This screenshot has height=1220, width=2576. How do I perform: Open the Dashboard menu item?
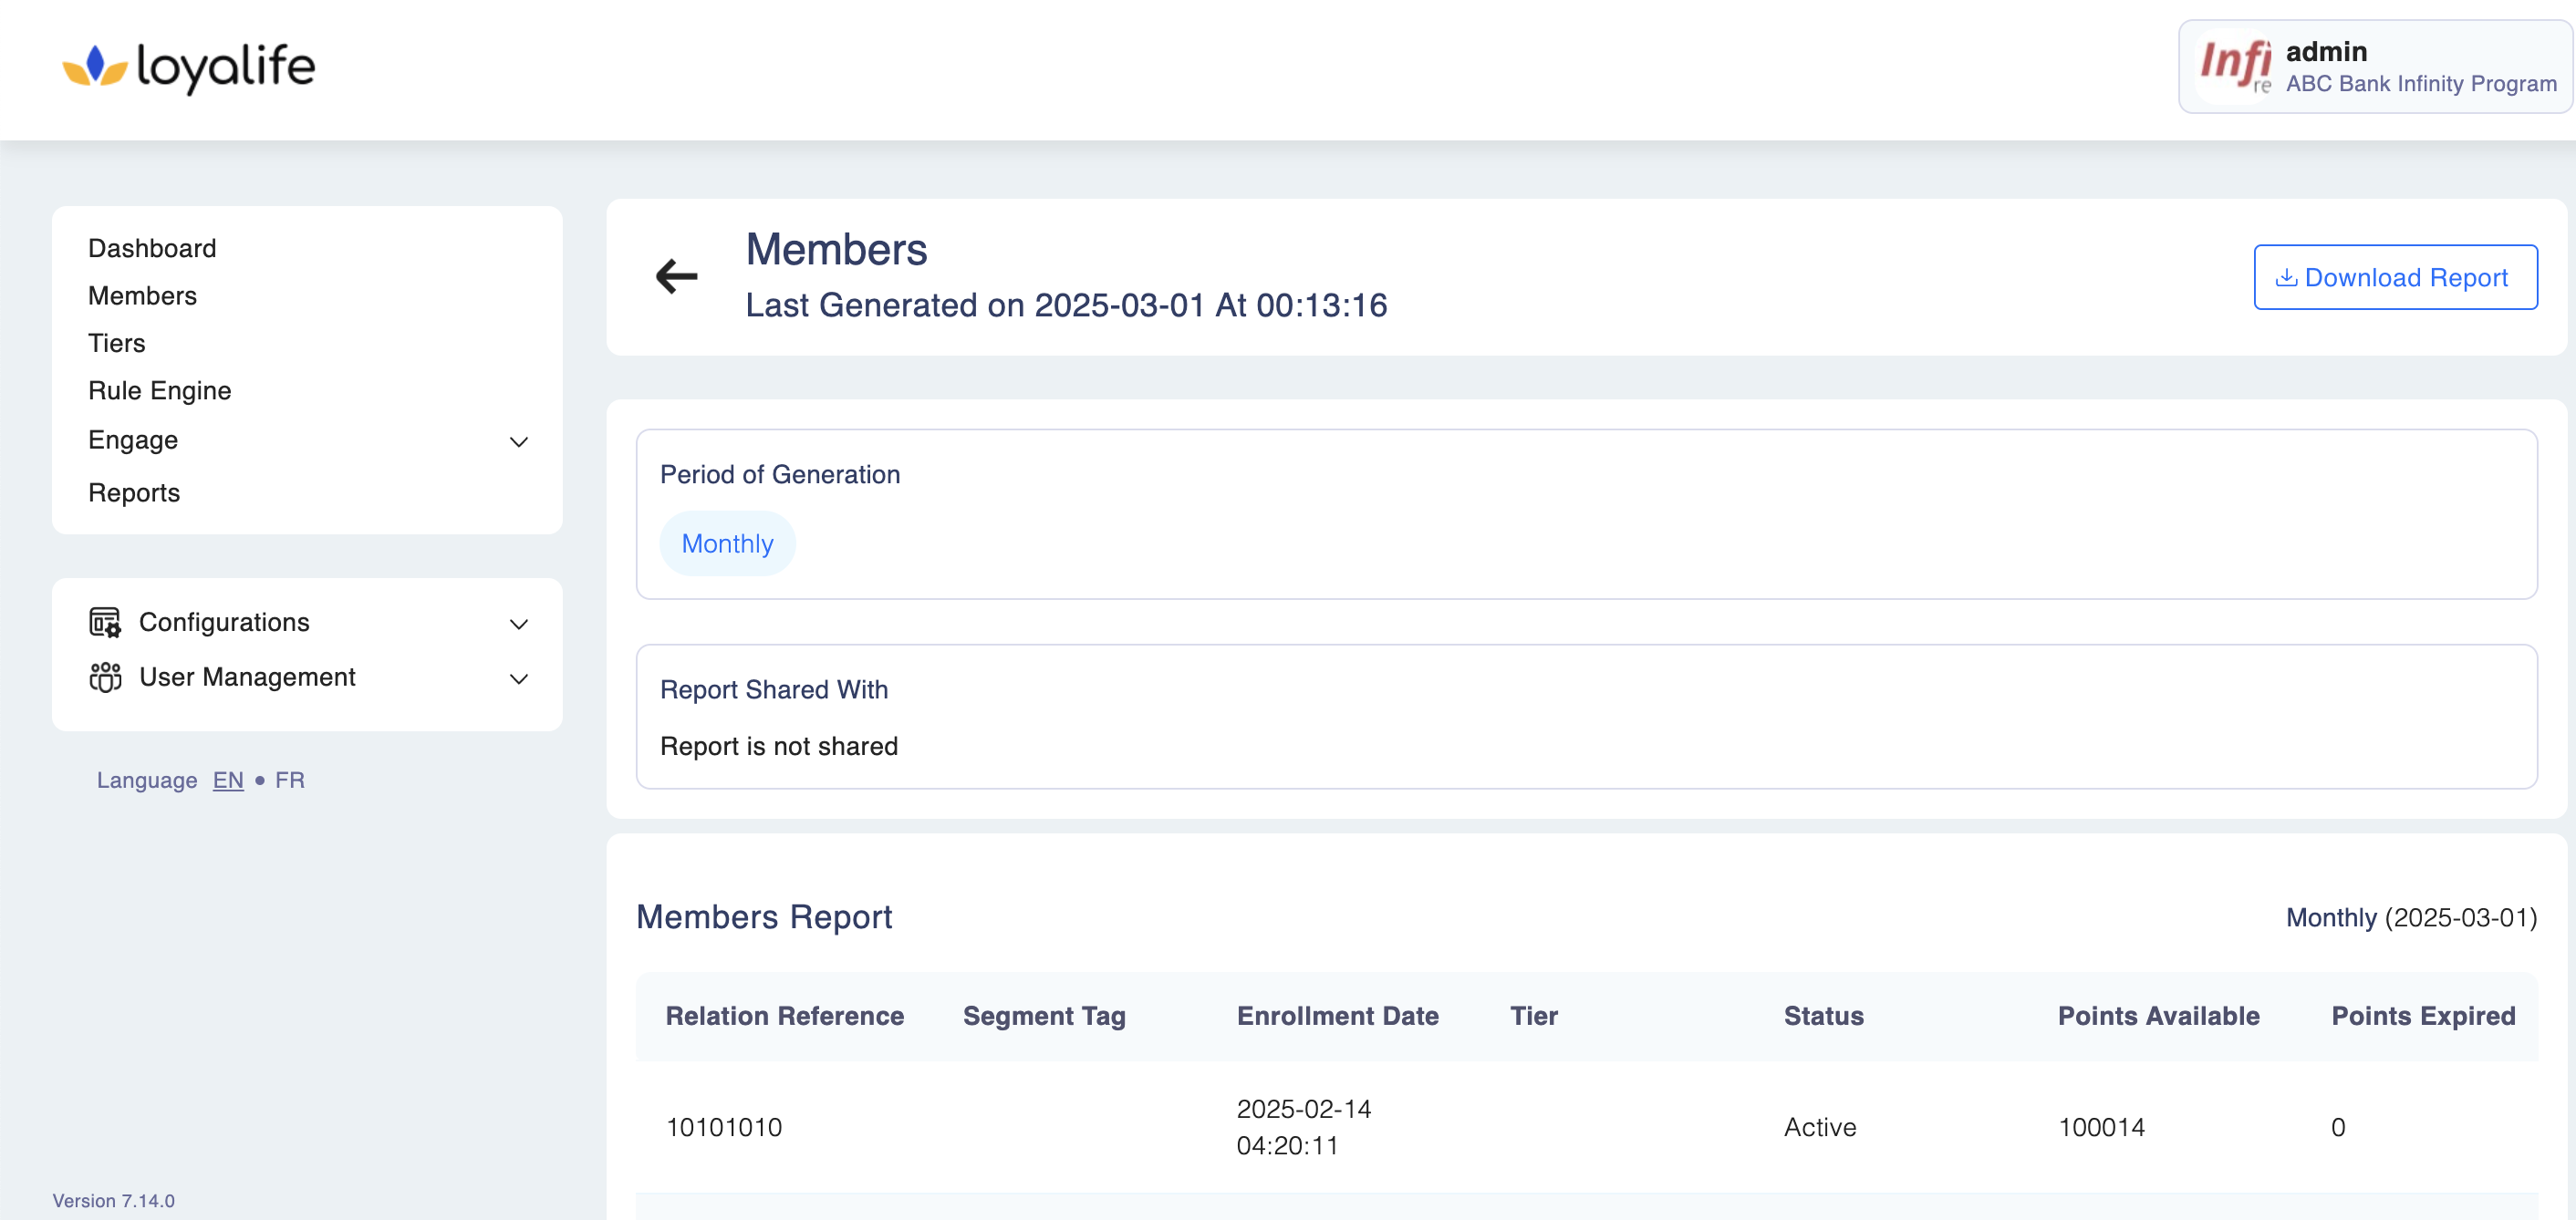click(x=152, y=248)
